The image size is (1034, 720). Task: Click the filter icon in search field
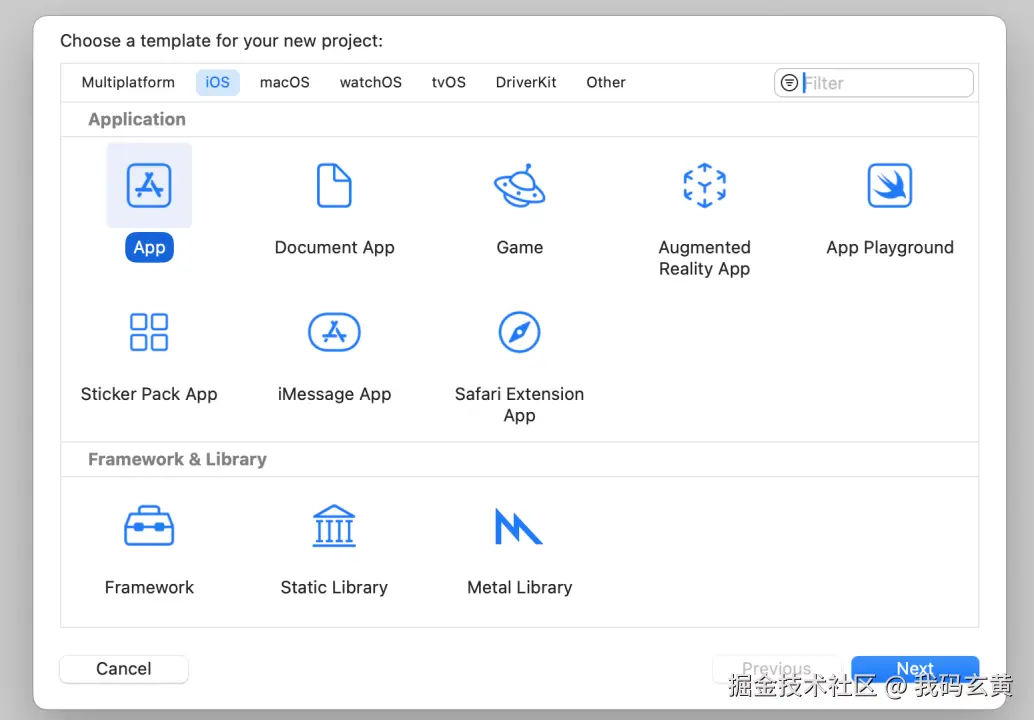pyautogui.click(x=789, y=82)
